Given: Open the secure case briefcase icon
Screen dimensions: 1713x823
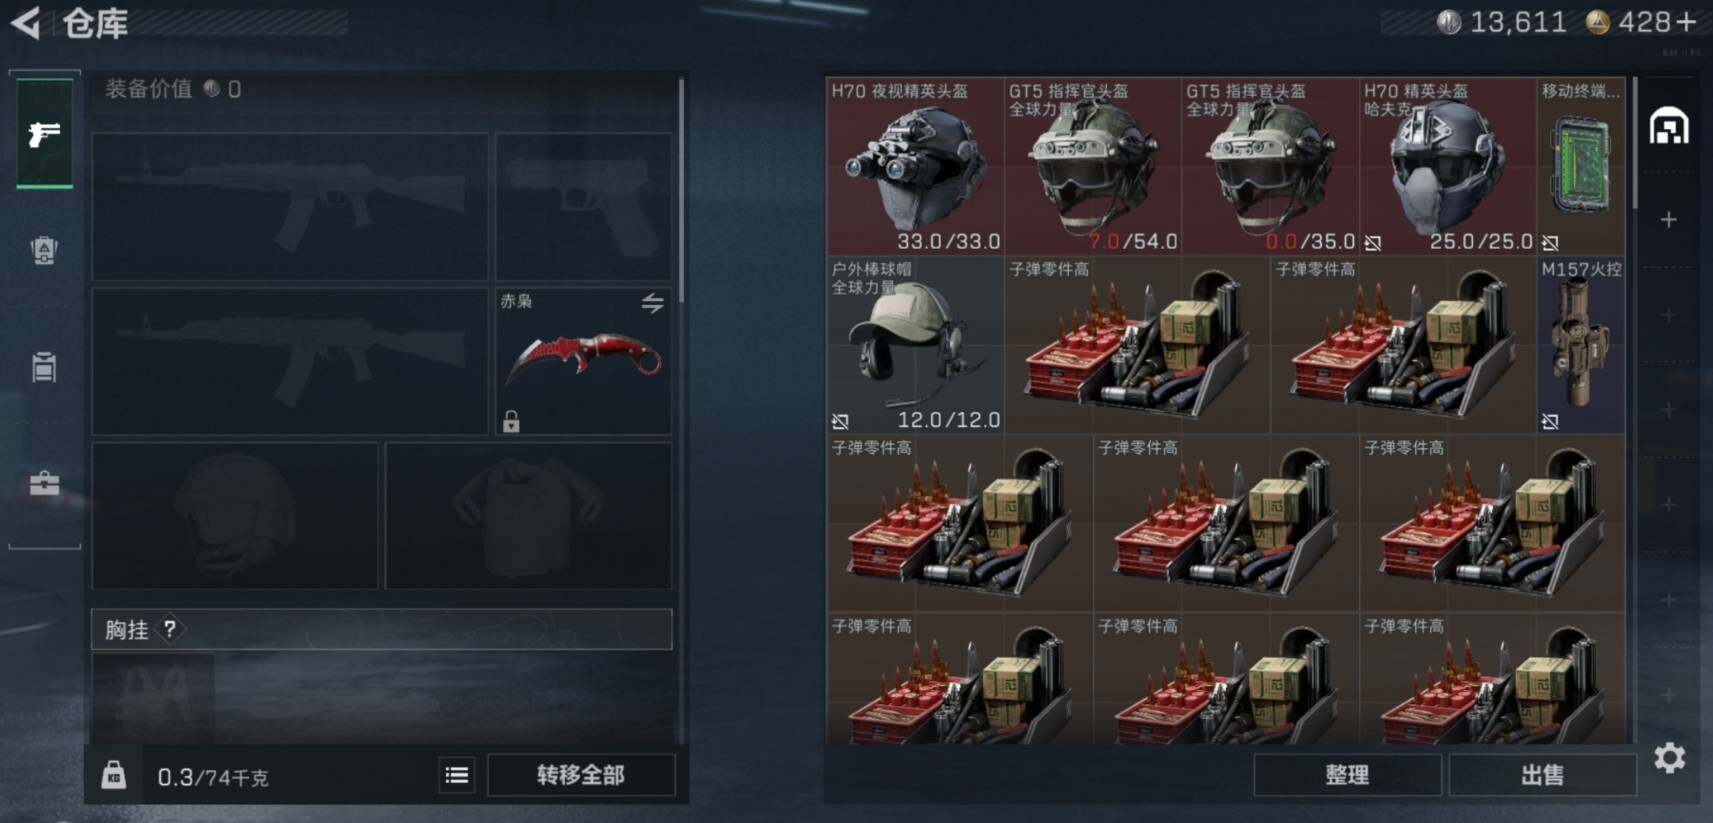Looking at the screenshot, I should [44, 484].
